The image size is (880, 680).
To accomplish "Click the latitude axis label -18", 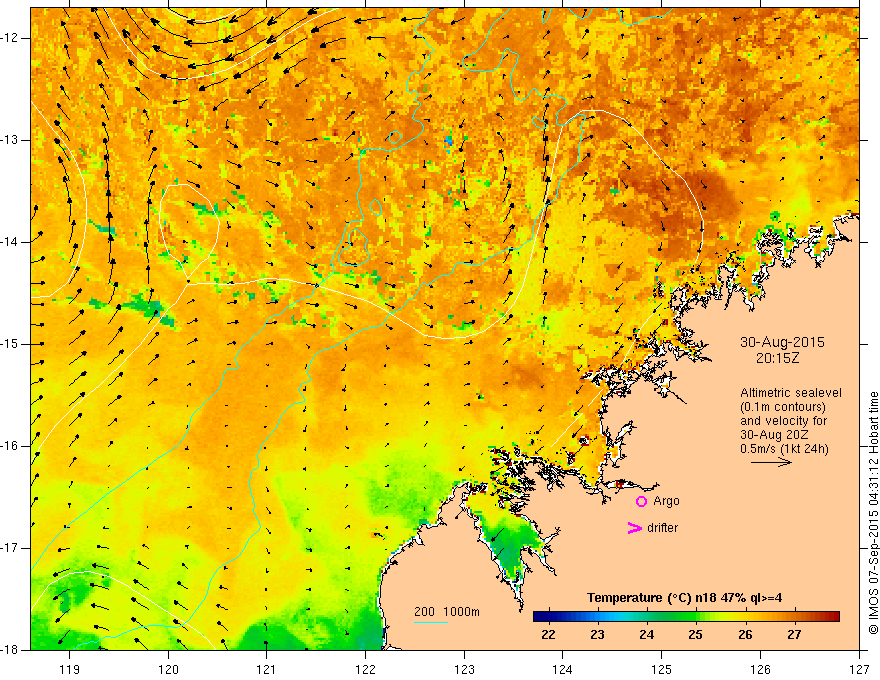I will (x=10, y=650).
